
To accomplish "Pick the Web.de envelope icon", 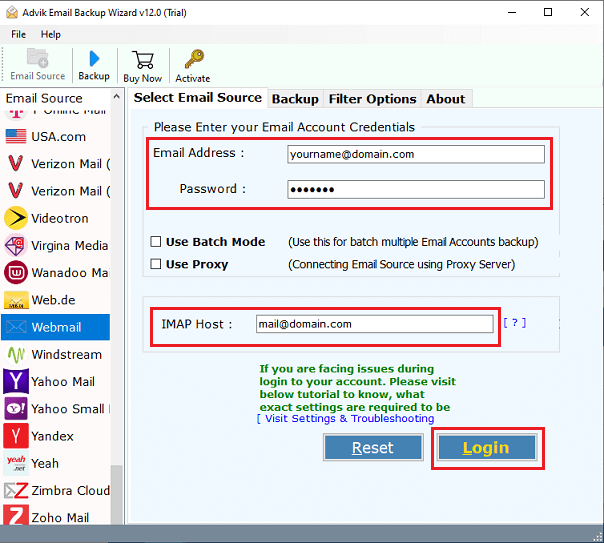I will click(x=16, y=300).
